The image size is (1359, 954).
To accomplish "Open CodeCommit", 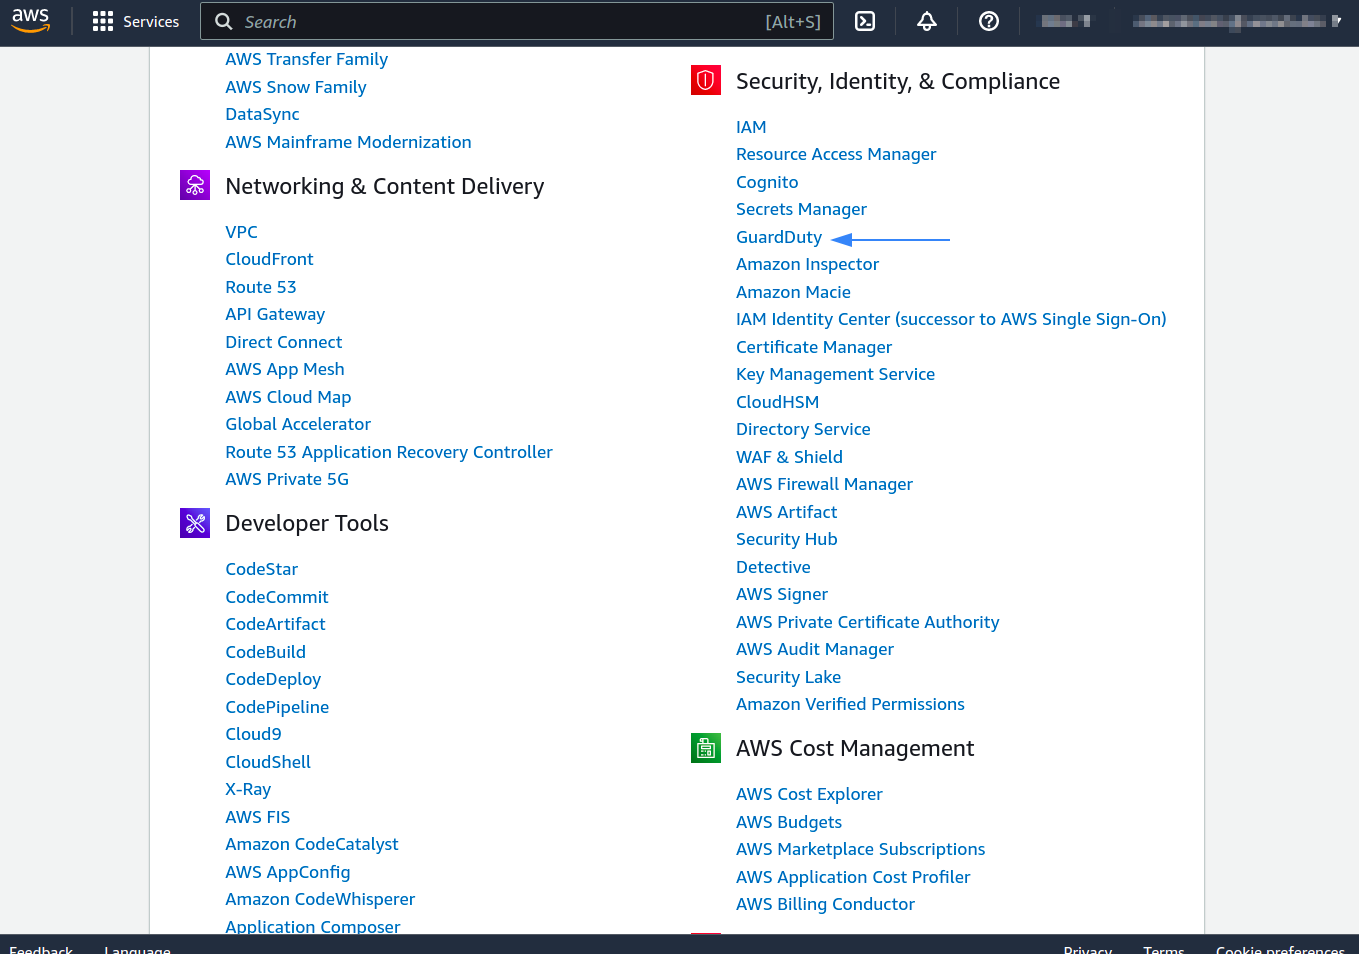I will coord(277,597).
